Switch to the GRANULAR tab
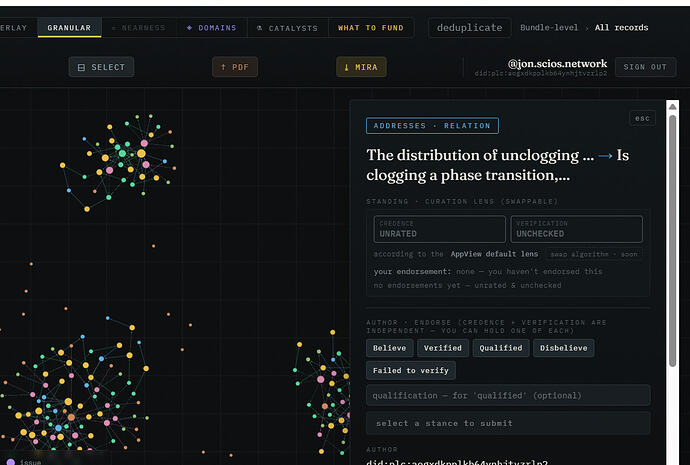 pos(70,28)
